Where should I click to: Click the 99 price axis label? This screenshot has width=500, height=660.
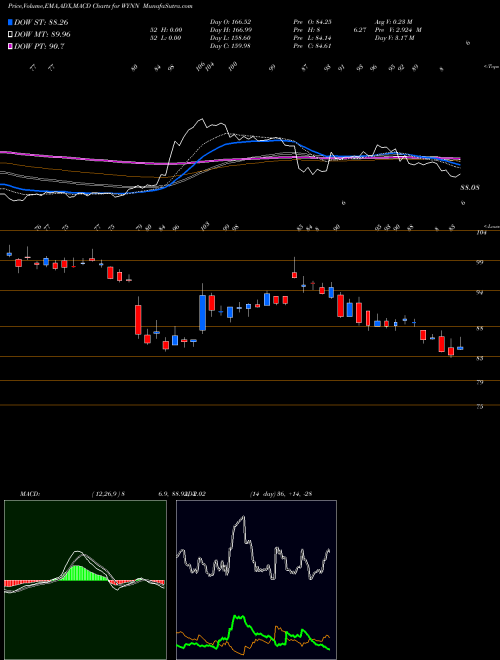481,262
